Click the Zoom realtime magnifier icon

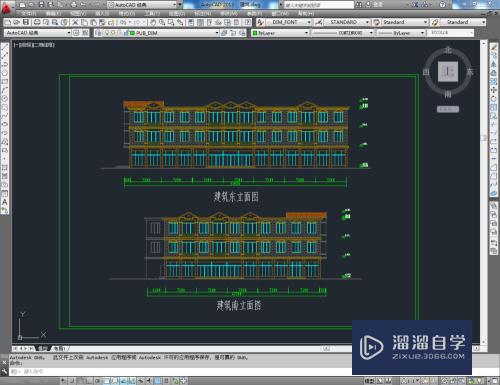(162, 22)
